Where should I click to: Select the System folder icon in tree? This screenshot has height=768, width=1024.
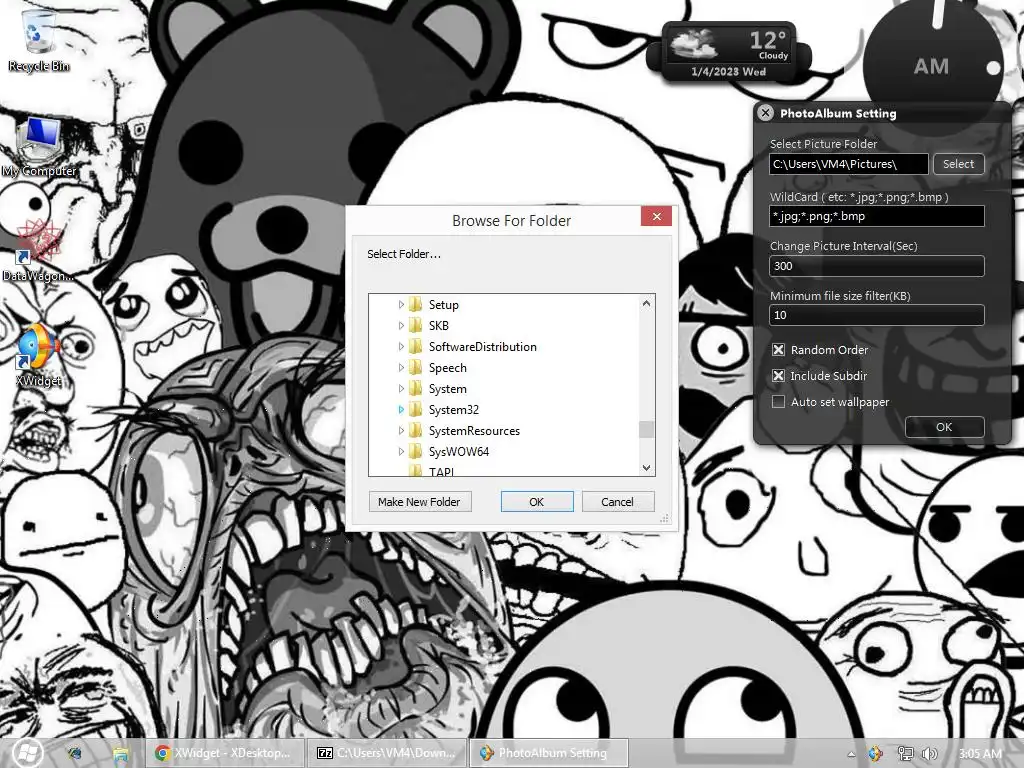pos(416,388)
